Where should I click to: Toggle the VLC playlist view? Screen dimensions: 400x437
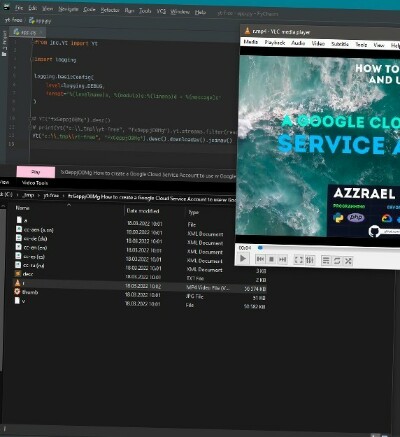tap(326, 261)
